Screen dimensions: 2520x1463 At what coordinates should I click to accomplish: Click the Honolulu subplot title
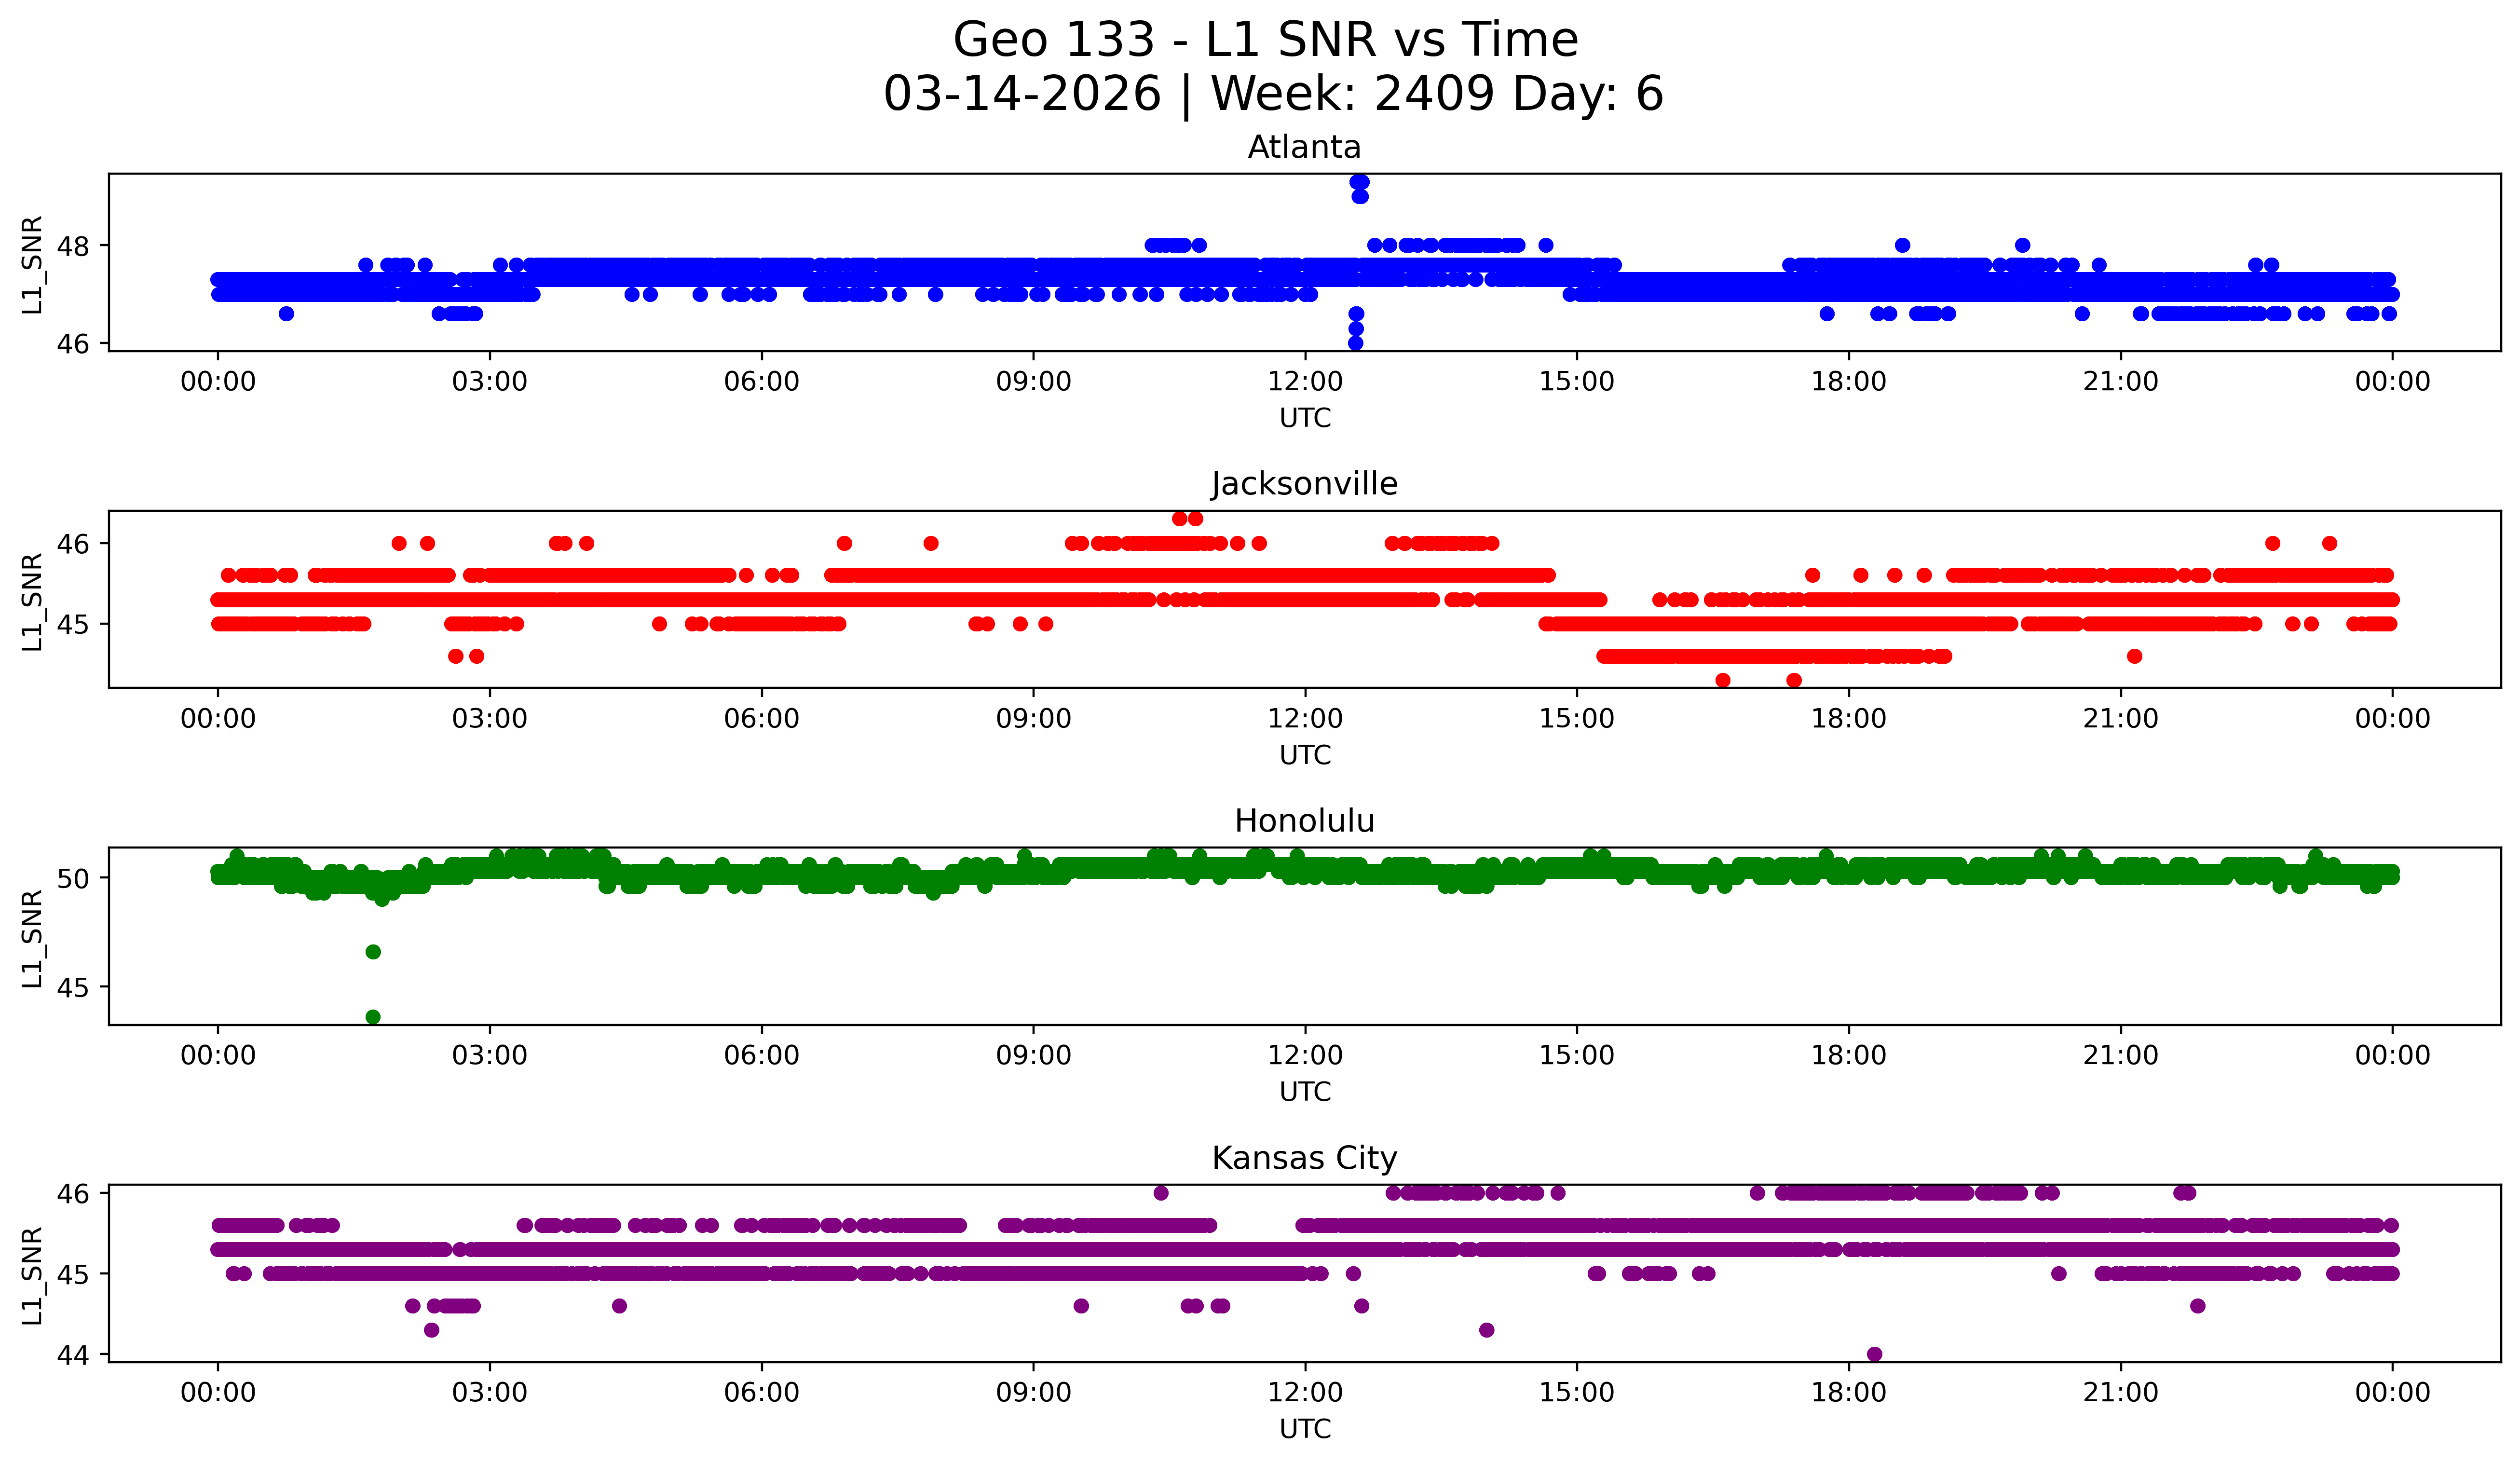(x=1304, y=821)
